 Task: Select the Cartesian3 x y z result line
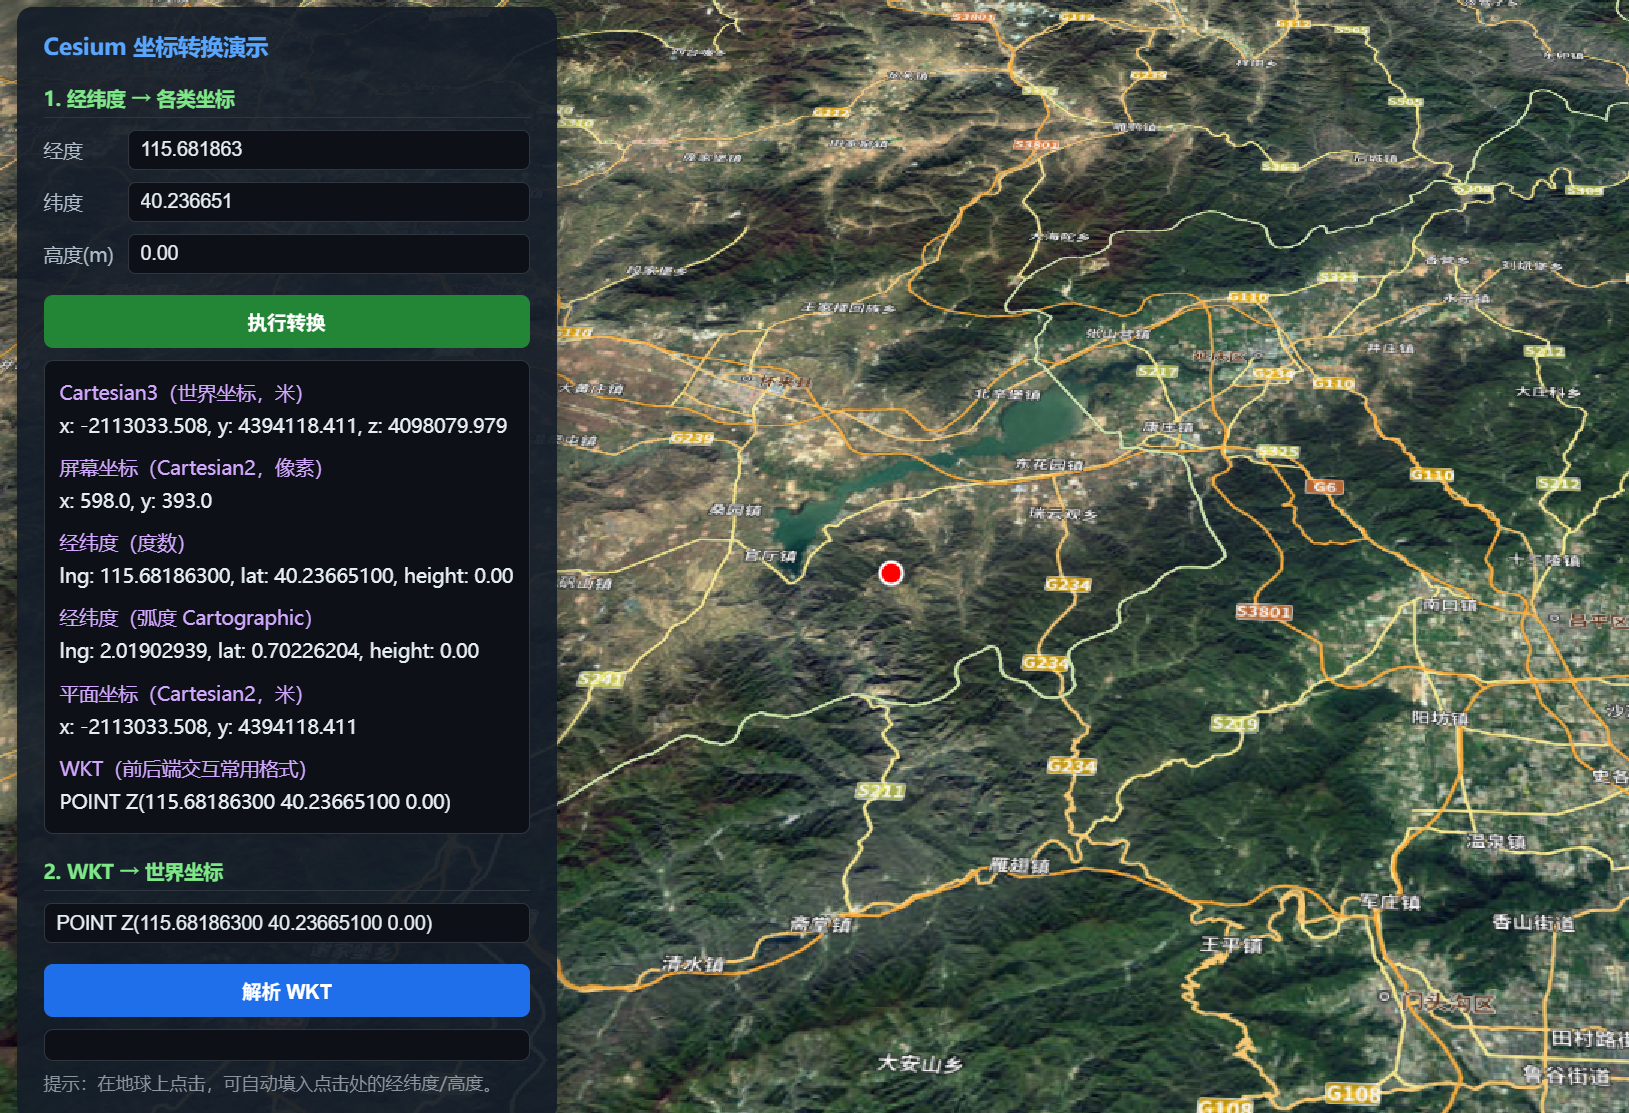[x=283, y=426]
